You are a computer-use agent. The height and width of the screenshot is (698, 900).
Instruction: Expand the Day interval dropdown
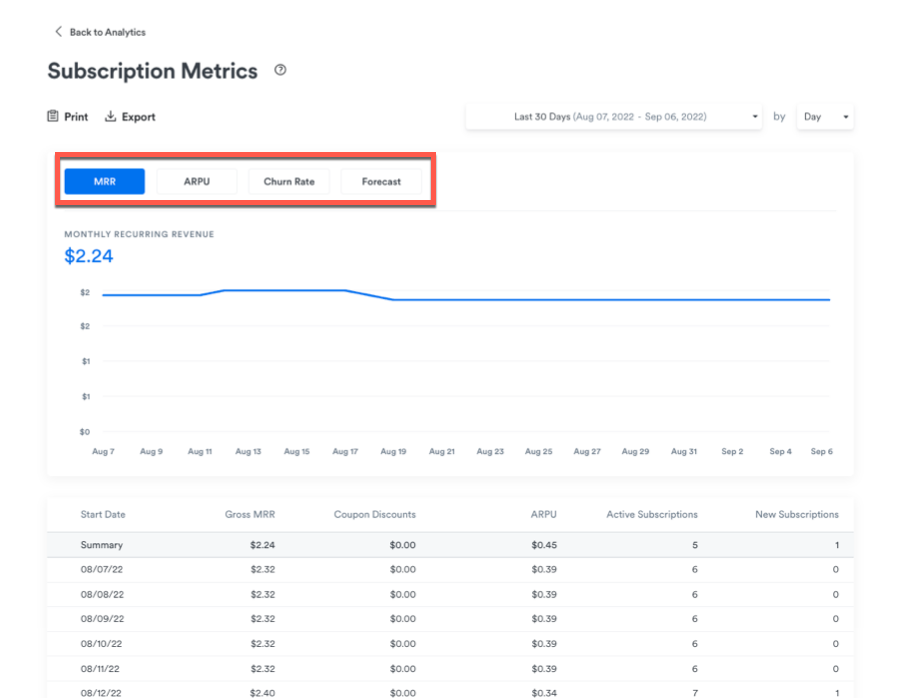coord(825,117)
